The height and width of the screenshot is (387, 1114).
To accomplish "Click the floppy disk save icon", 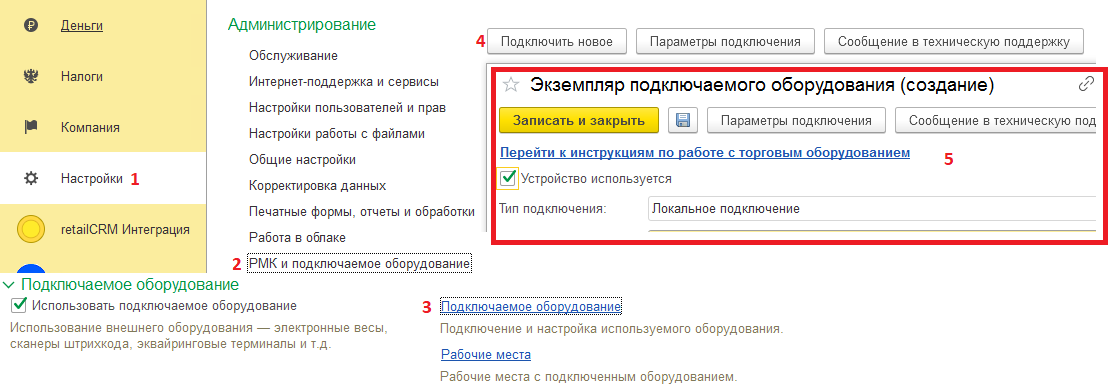I will (x=683, y=121).
